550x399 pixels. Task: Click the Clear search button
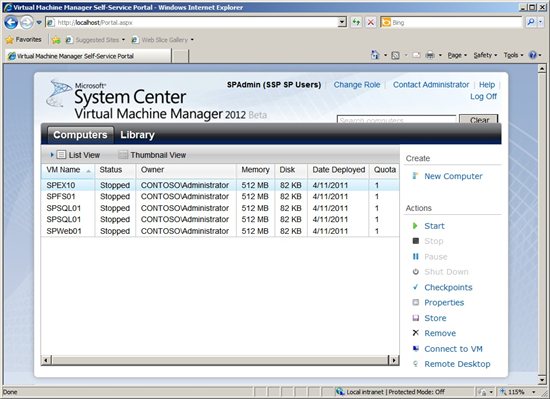[x=479, y=119]
